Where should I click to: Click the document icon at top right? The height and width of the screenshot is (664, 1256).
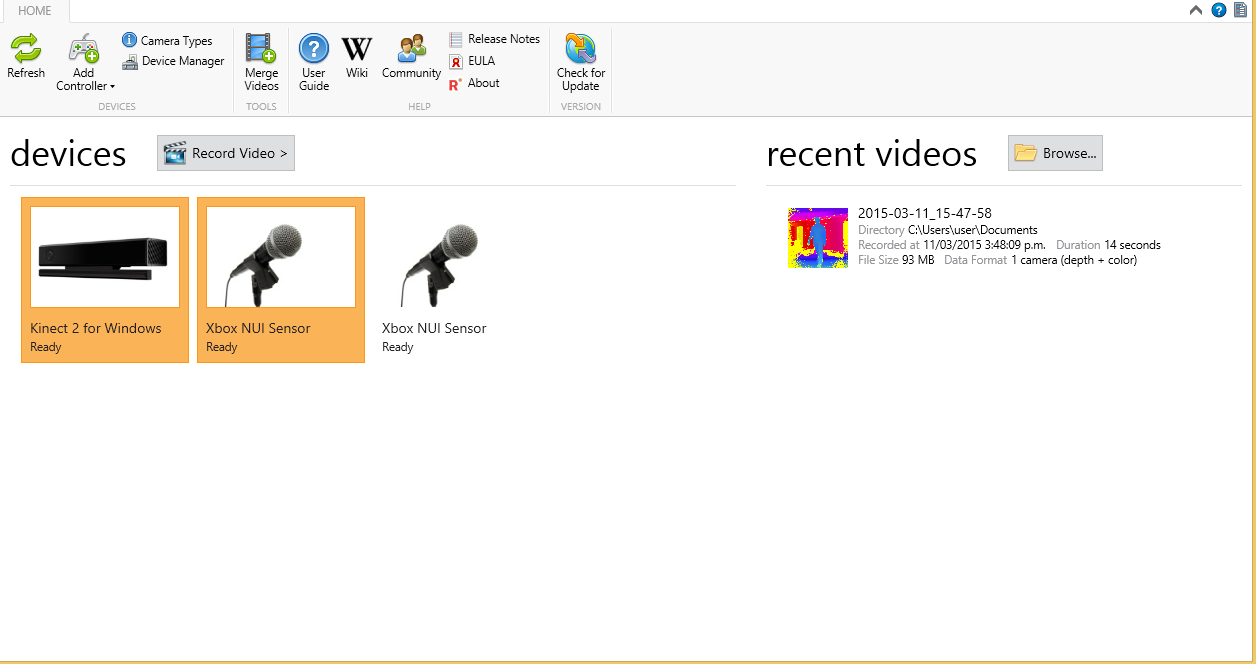[x=1240, y=10]
